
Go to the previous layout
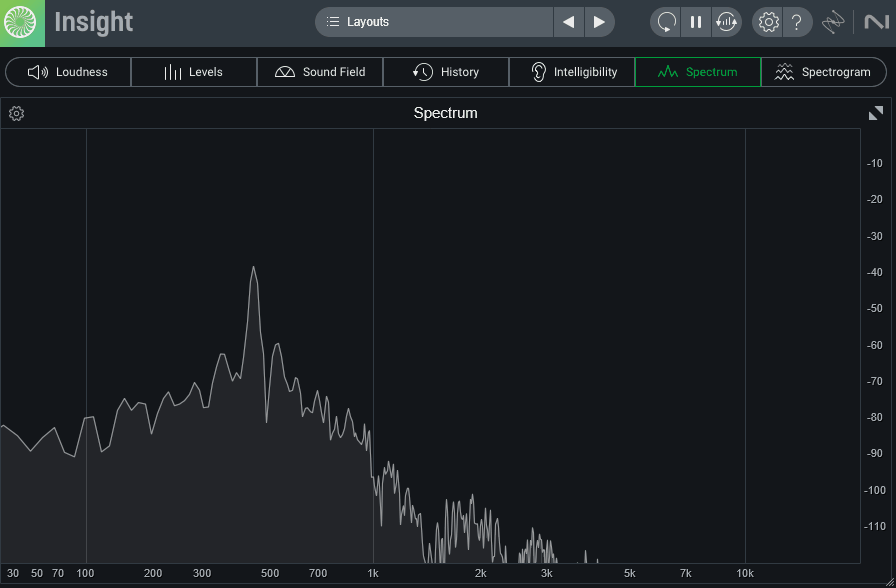pyautogui.click(x=568, y=22)
